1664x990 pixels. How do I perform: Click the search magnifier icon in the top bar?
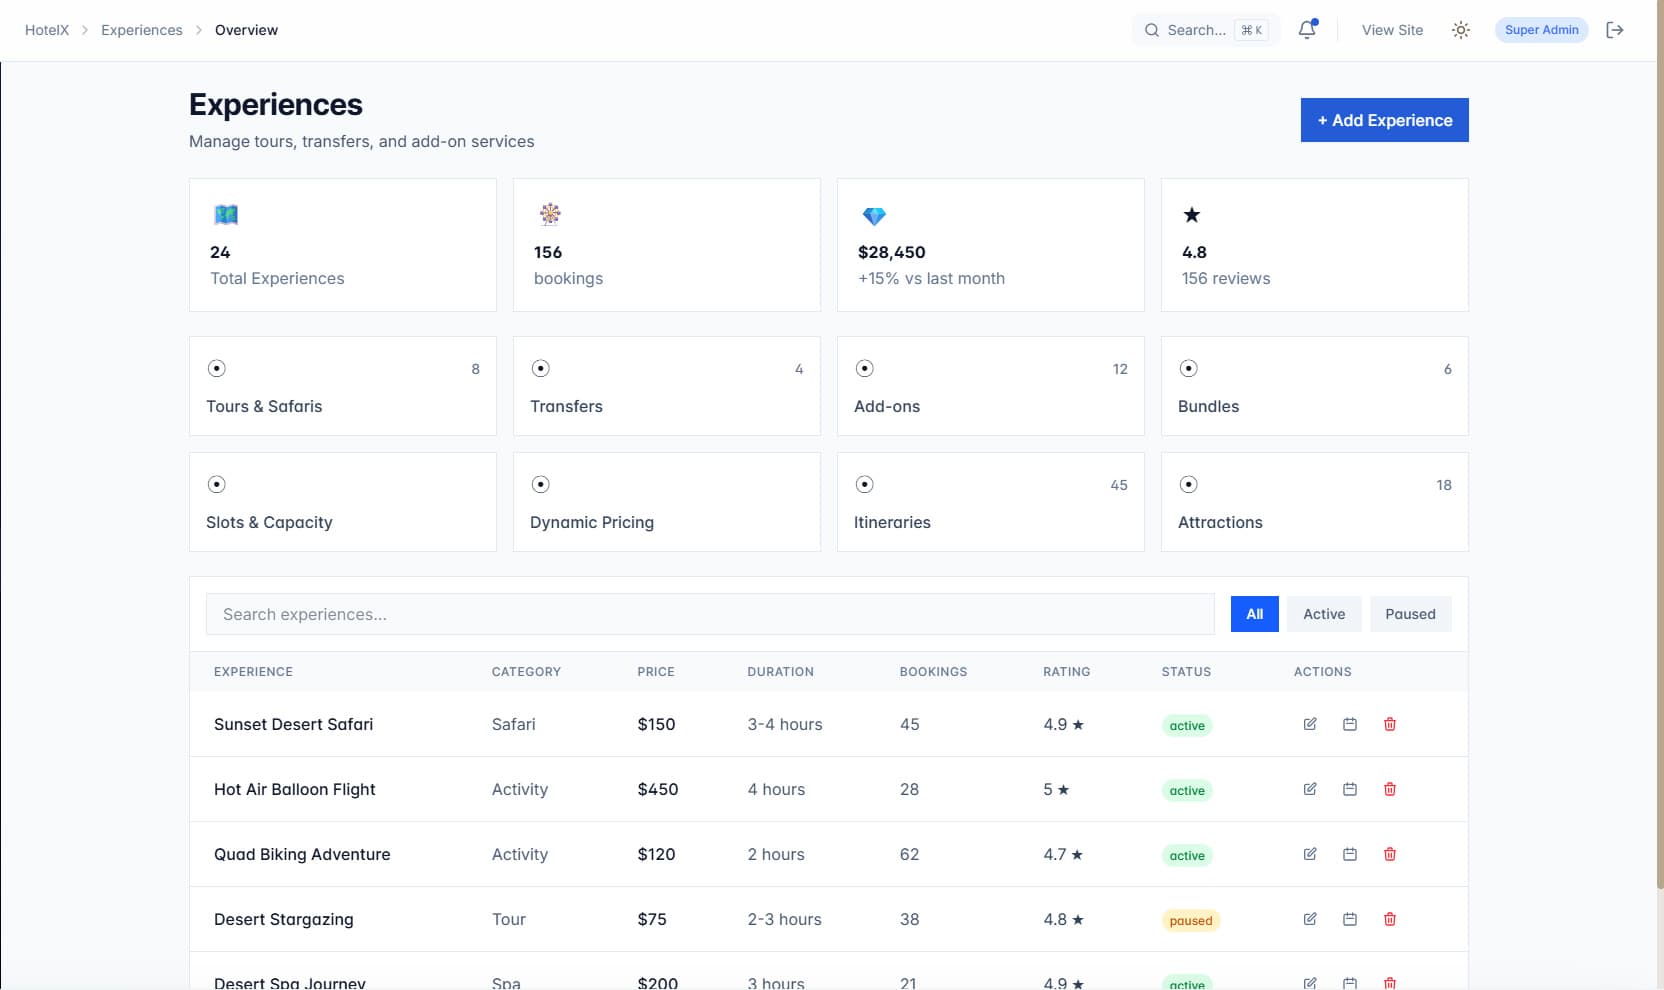[x=1151, y=30]
